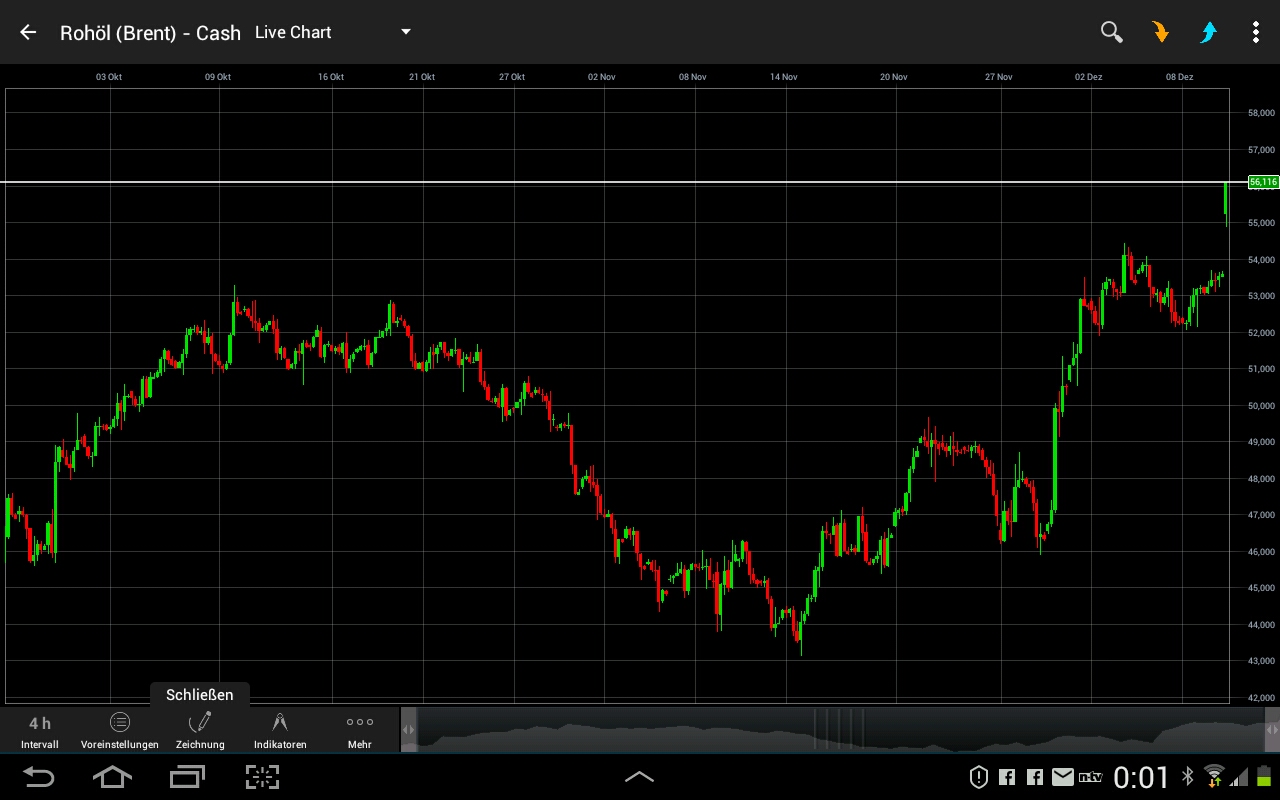Open the up-chevron panel in navigation bar
The image size is (1280, 800).
[x=639, y=777]
